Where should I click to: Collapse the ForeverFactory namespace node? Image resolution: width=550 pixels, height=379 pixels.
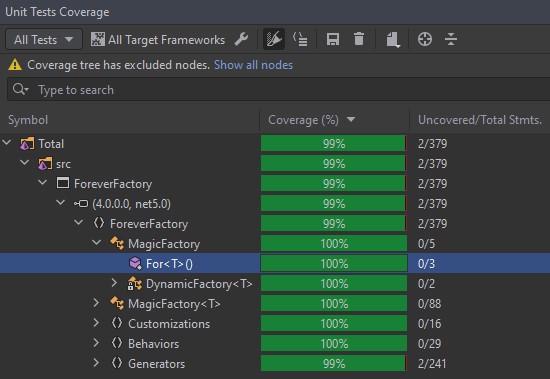click(79, 222)
